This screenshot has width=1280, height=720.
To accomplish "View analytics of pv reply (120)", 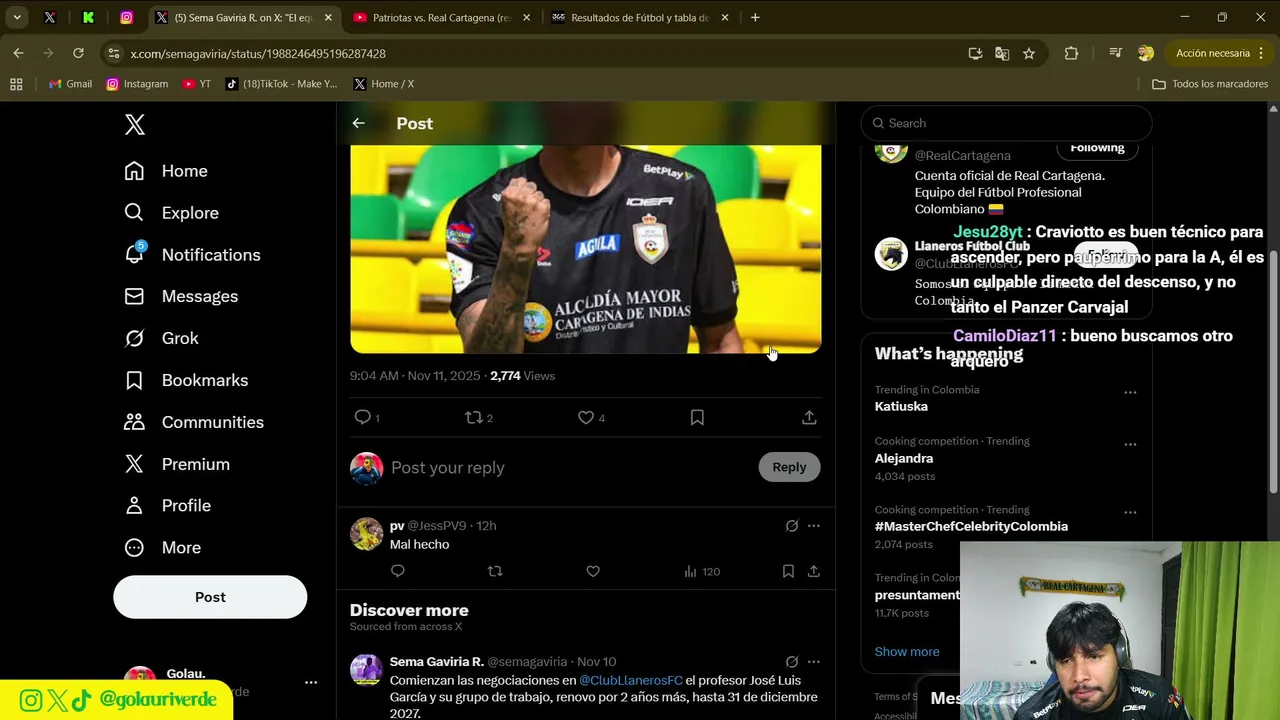I will [x=702, y=571].
